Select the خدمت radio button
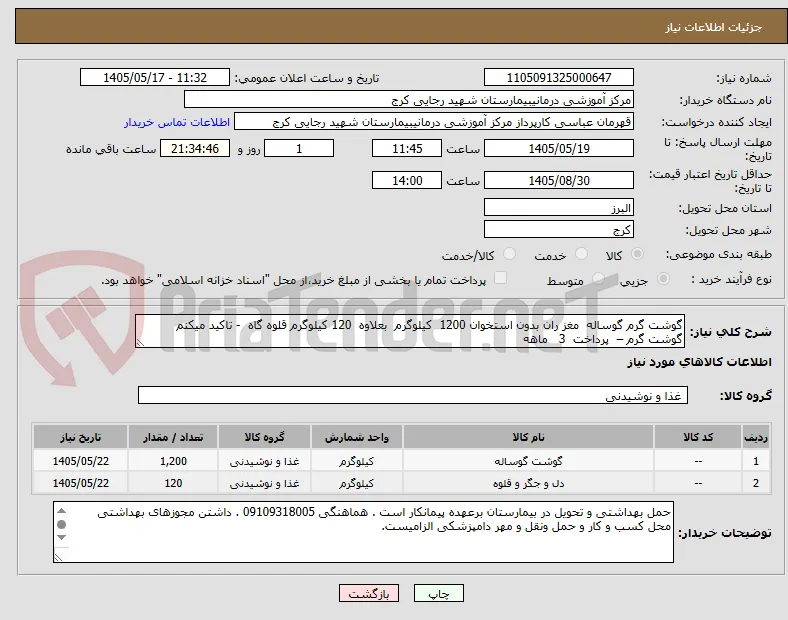Viewport: 788px width, 620px height. (581, 254)
